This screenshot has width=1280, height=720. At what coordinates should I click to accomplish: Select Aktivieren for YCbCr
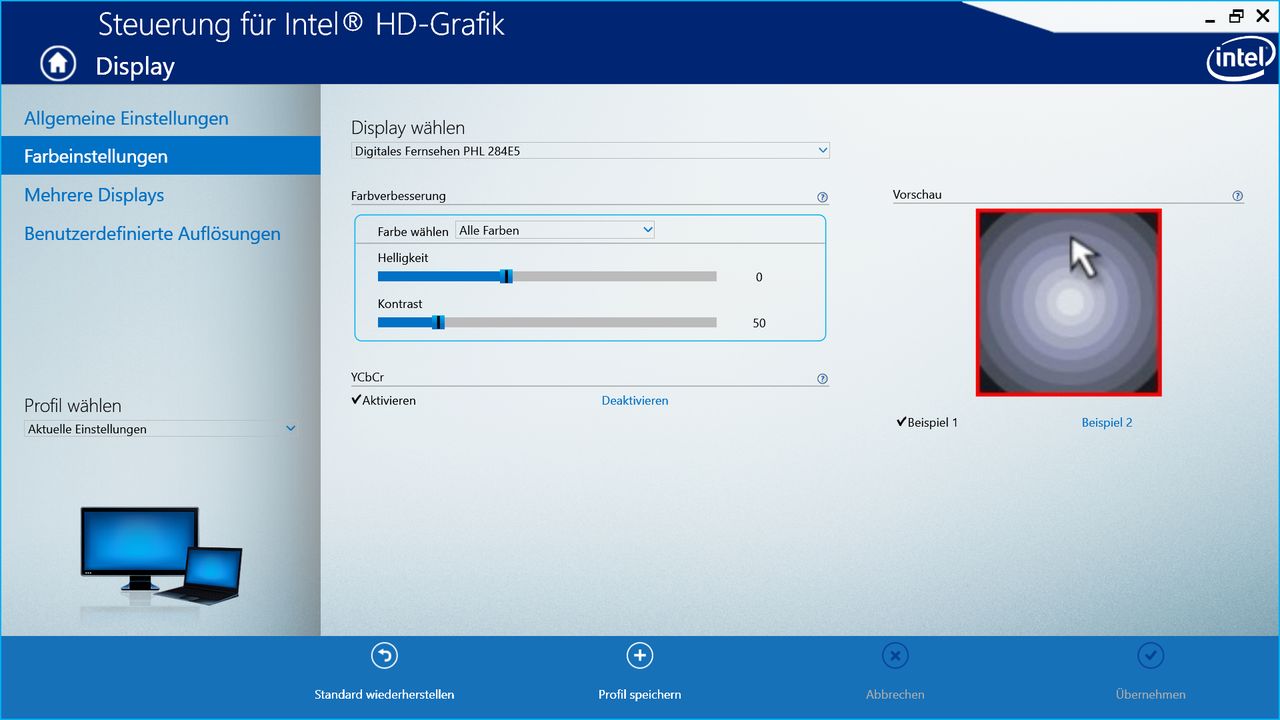(384, 400)
